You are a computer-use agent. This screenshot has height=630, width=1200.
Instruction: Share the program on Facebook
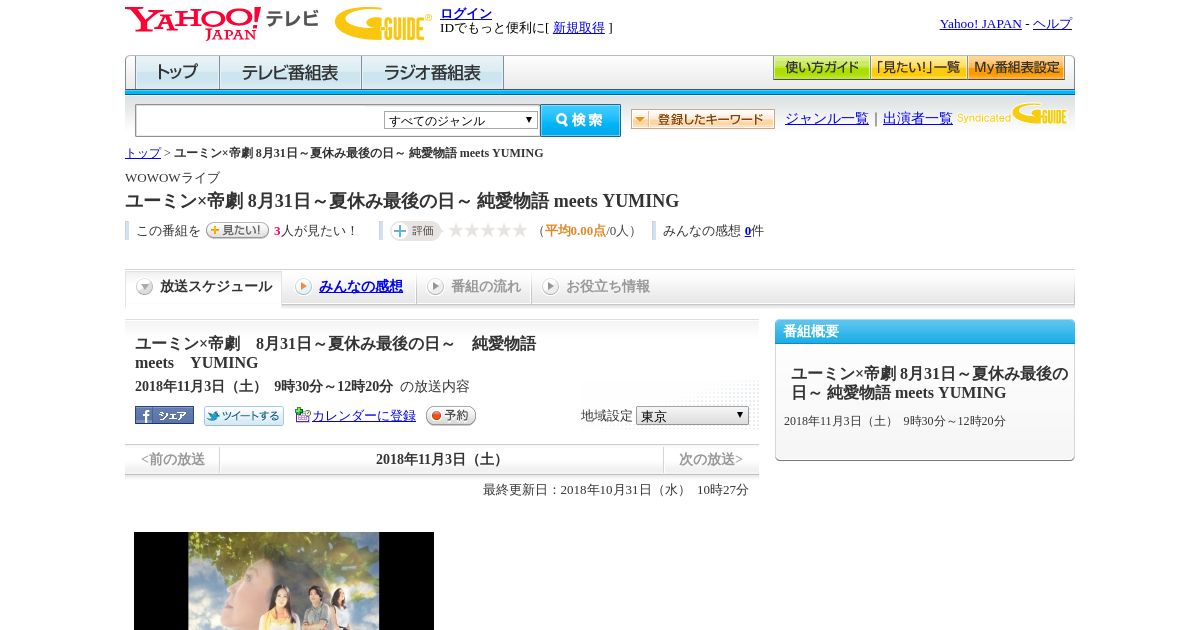(x=164, y=415)
